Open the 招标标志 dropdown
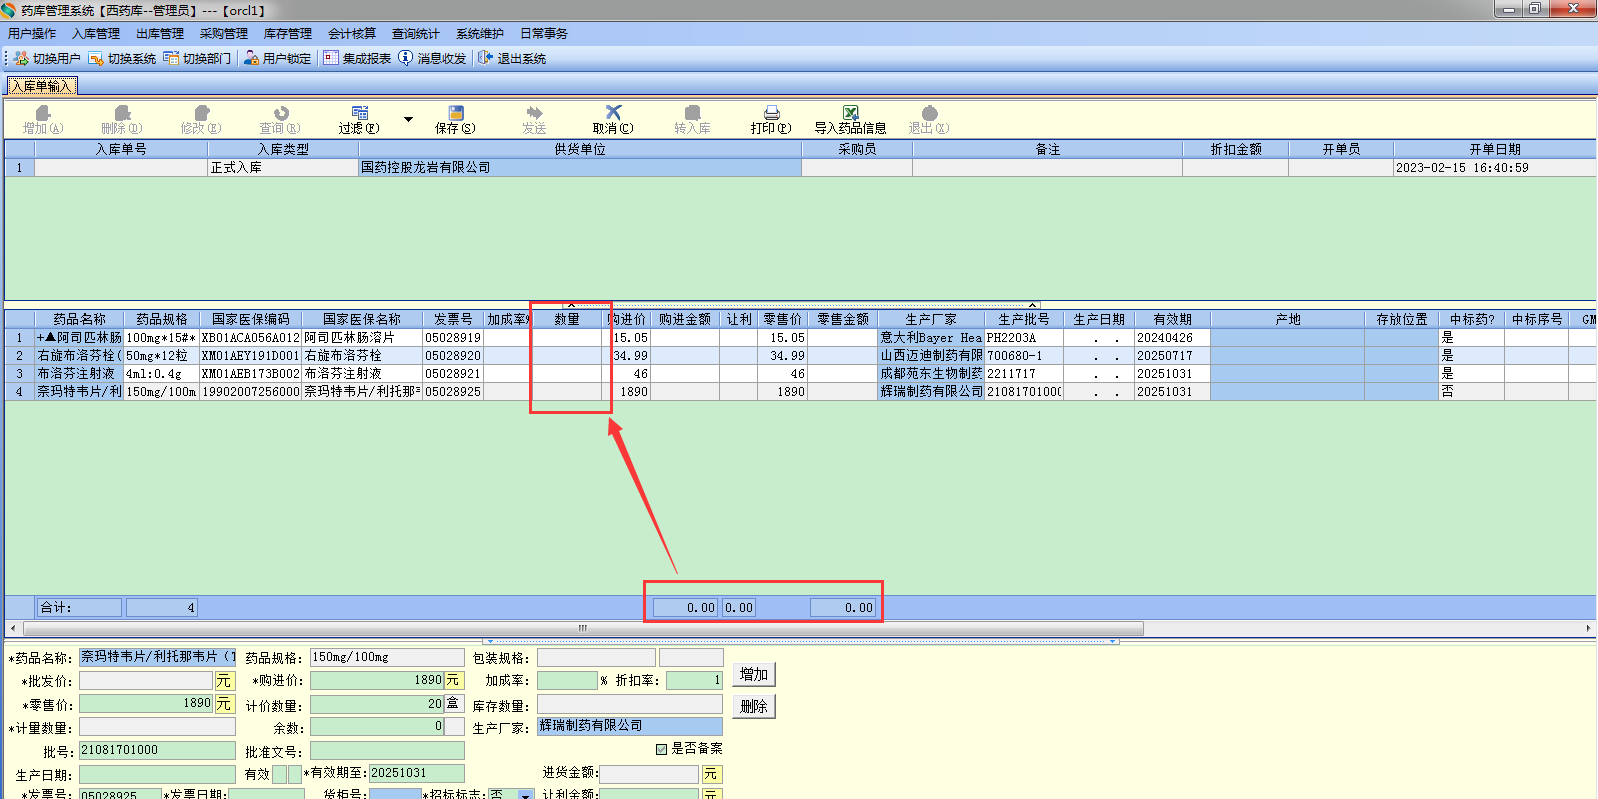Image resolution: width=1598 pixels, height=799 pixels. pyautogui.click(x=526, y=794)
